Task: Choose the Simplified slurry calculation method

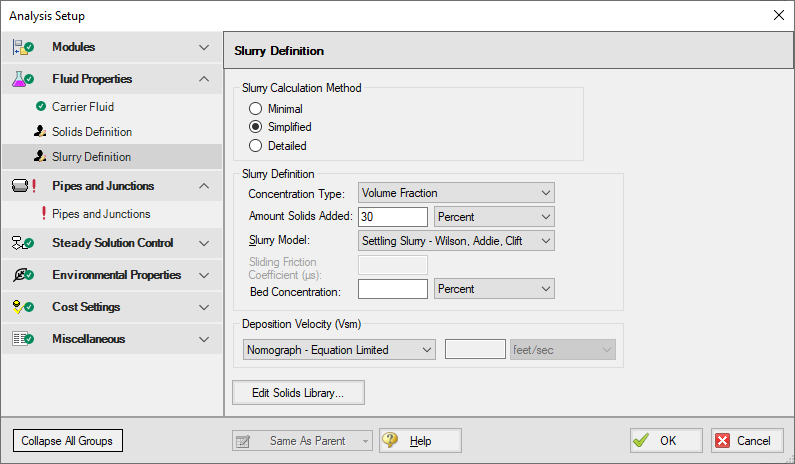Action: coord(256,127)
